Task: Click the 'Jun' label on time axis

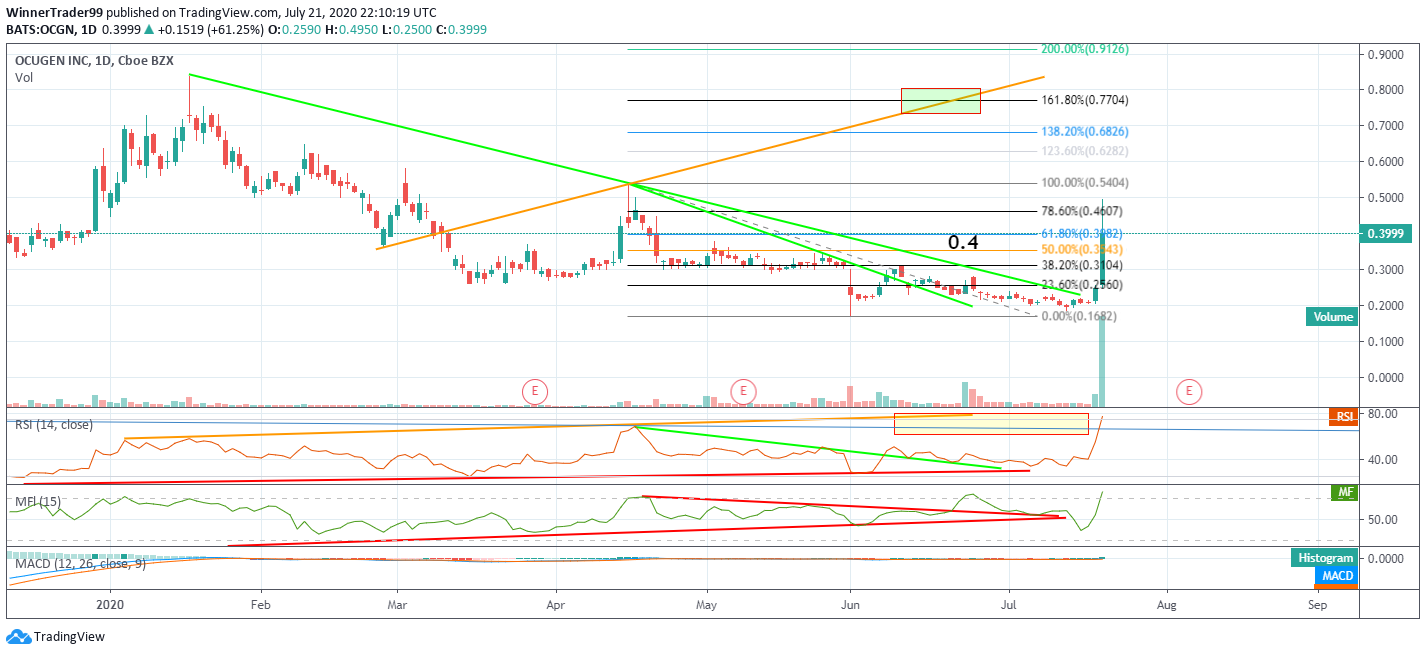Action: (x=851, y=605)
